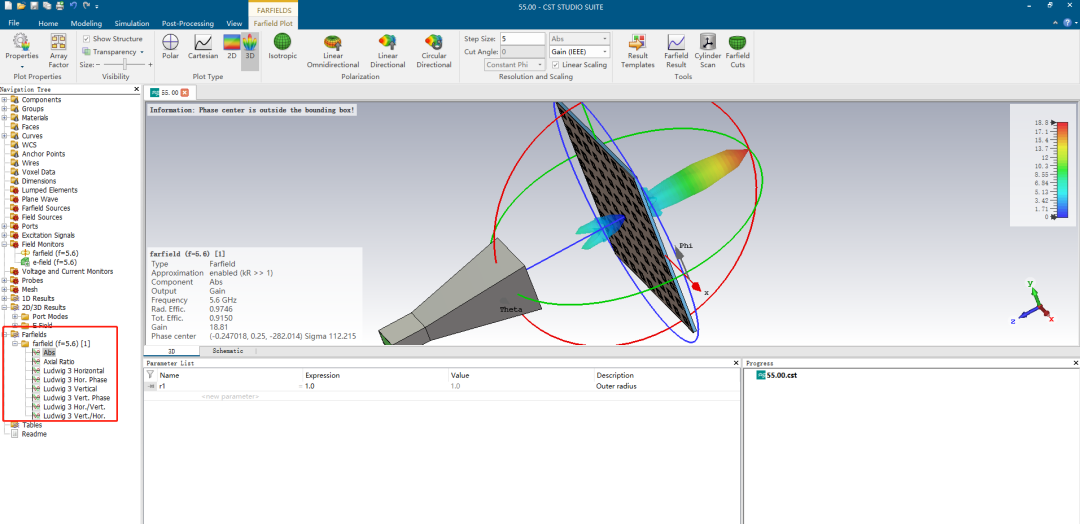This screenshot has height=524, width=1080.
Task: Switch to Cartesian plot type
Action: click(203, 46)
